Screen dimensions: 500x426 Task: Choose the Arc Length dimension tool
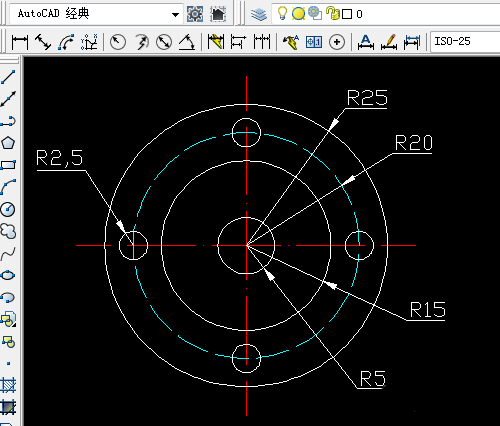coord(66,42)
